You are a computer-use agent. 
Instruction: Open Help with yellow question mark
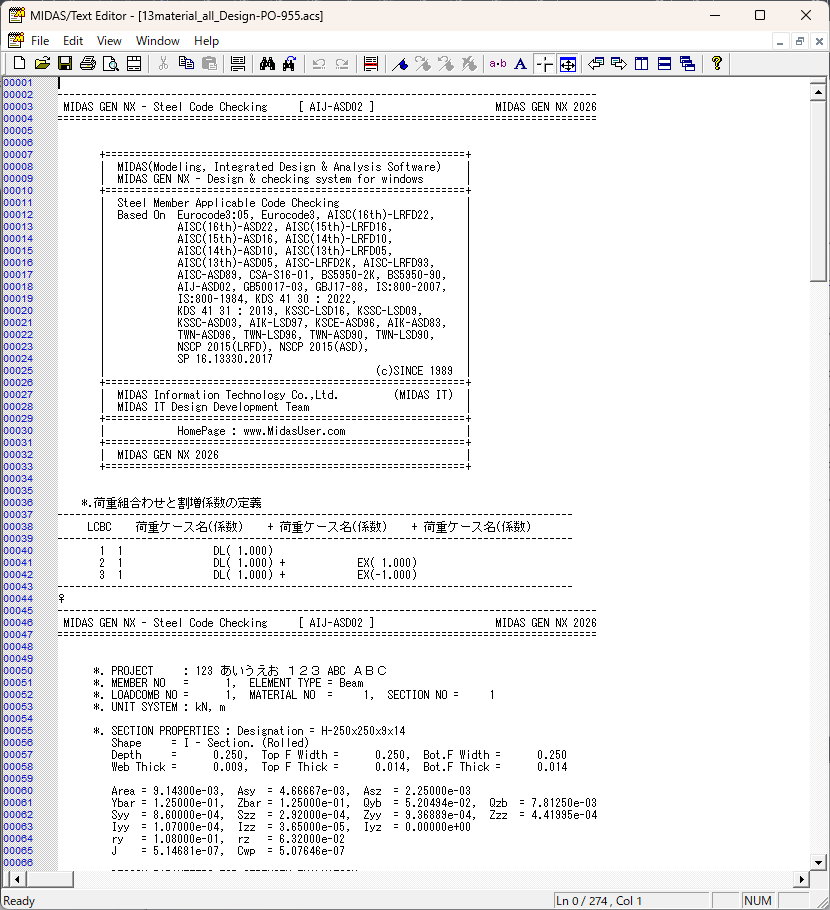pos(717,63)
